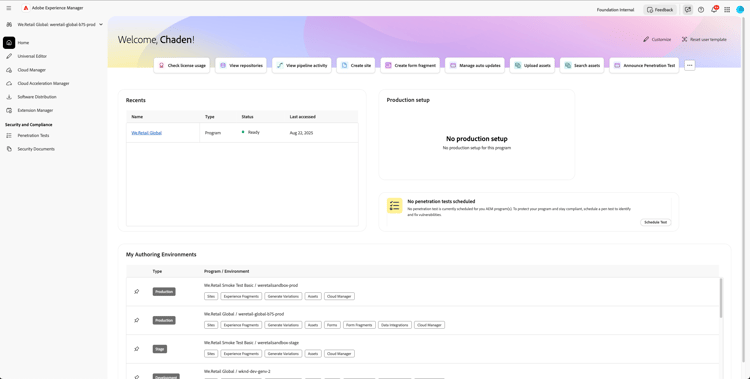Open Cloud Manager for weretailsandbox-stage

tap(339, 354)
